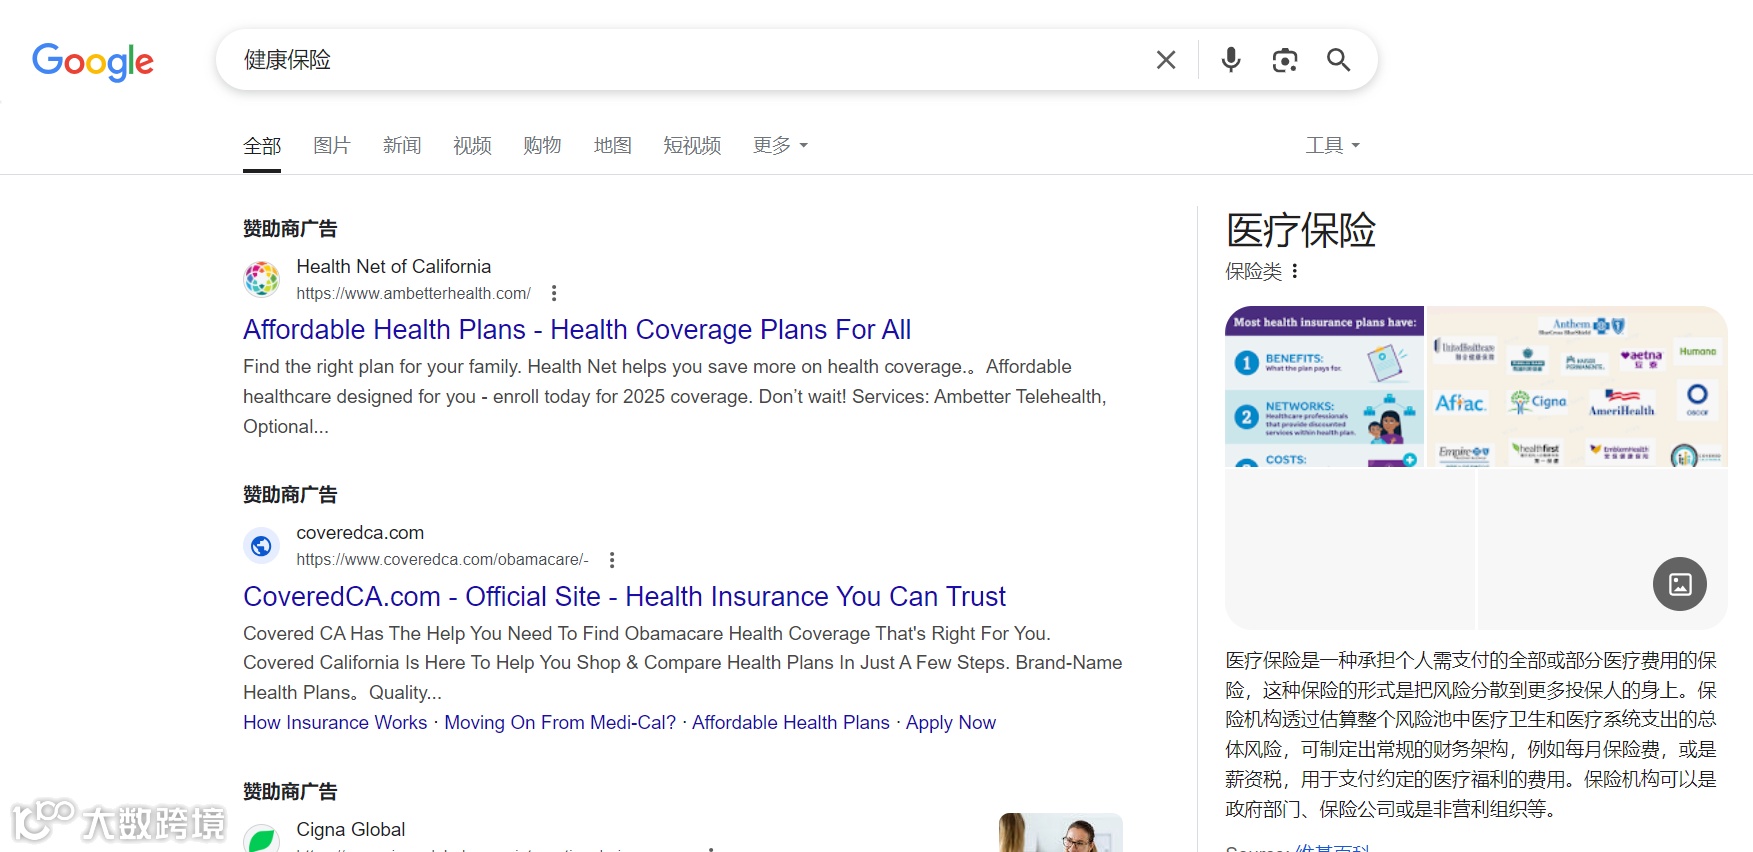Click the Cigna Global green leaf favicon
The image size is (1753, 852).
click(x=262, y=839)
